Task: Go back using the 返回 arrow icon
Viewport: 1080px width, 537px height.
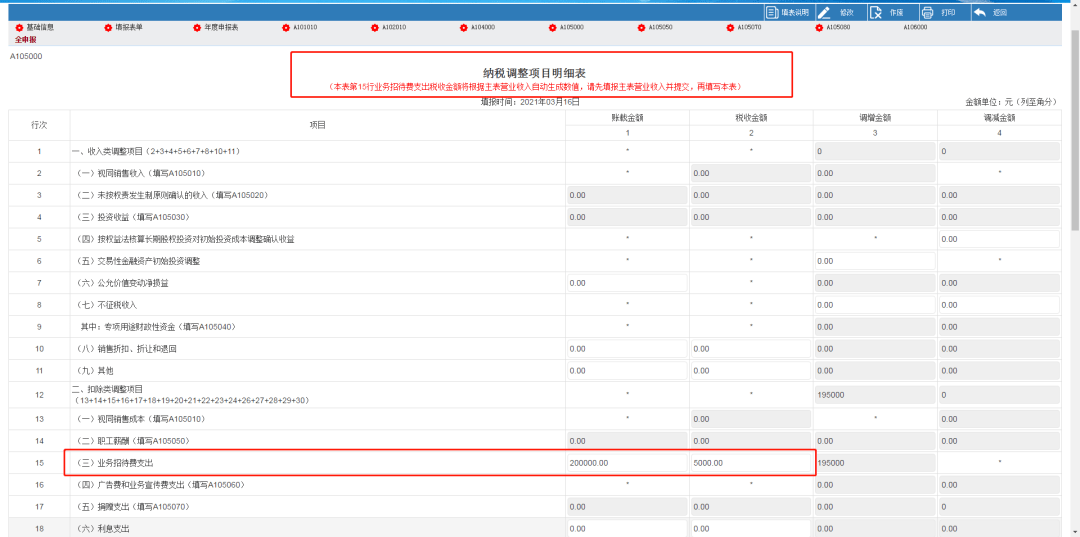Action: tap(980, 12)
